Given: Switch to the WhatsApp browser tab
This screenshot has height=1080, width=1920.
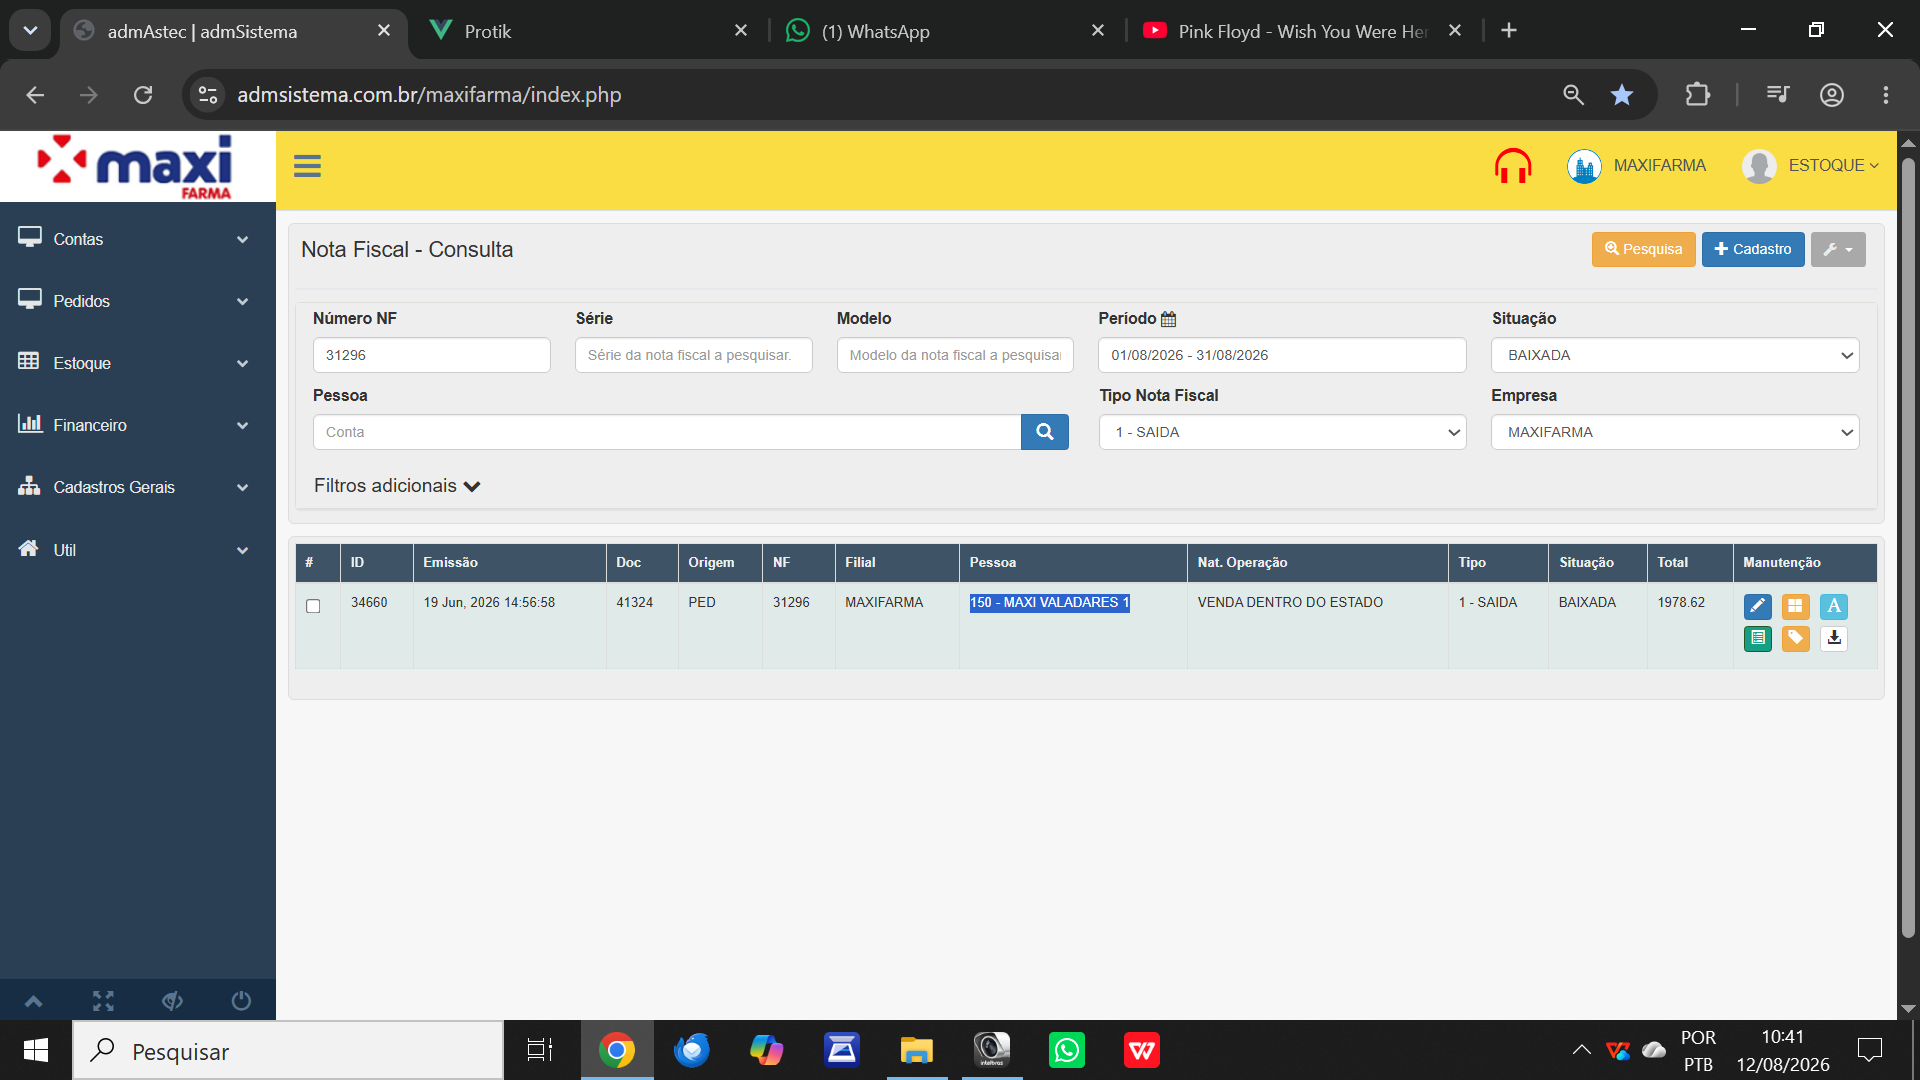Looking at the screenshot, I should coord(945,31).
